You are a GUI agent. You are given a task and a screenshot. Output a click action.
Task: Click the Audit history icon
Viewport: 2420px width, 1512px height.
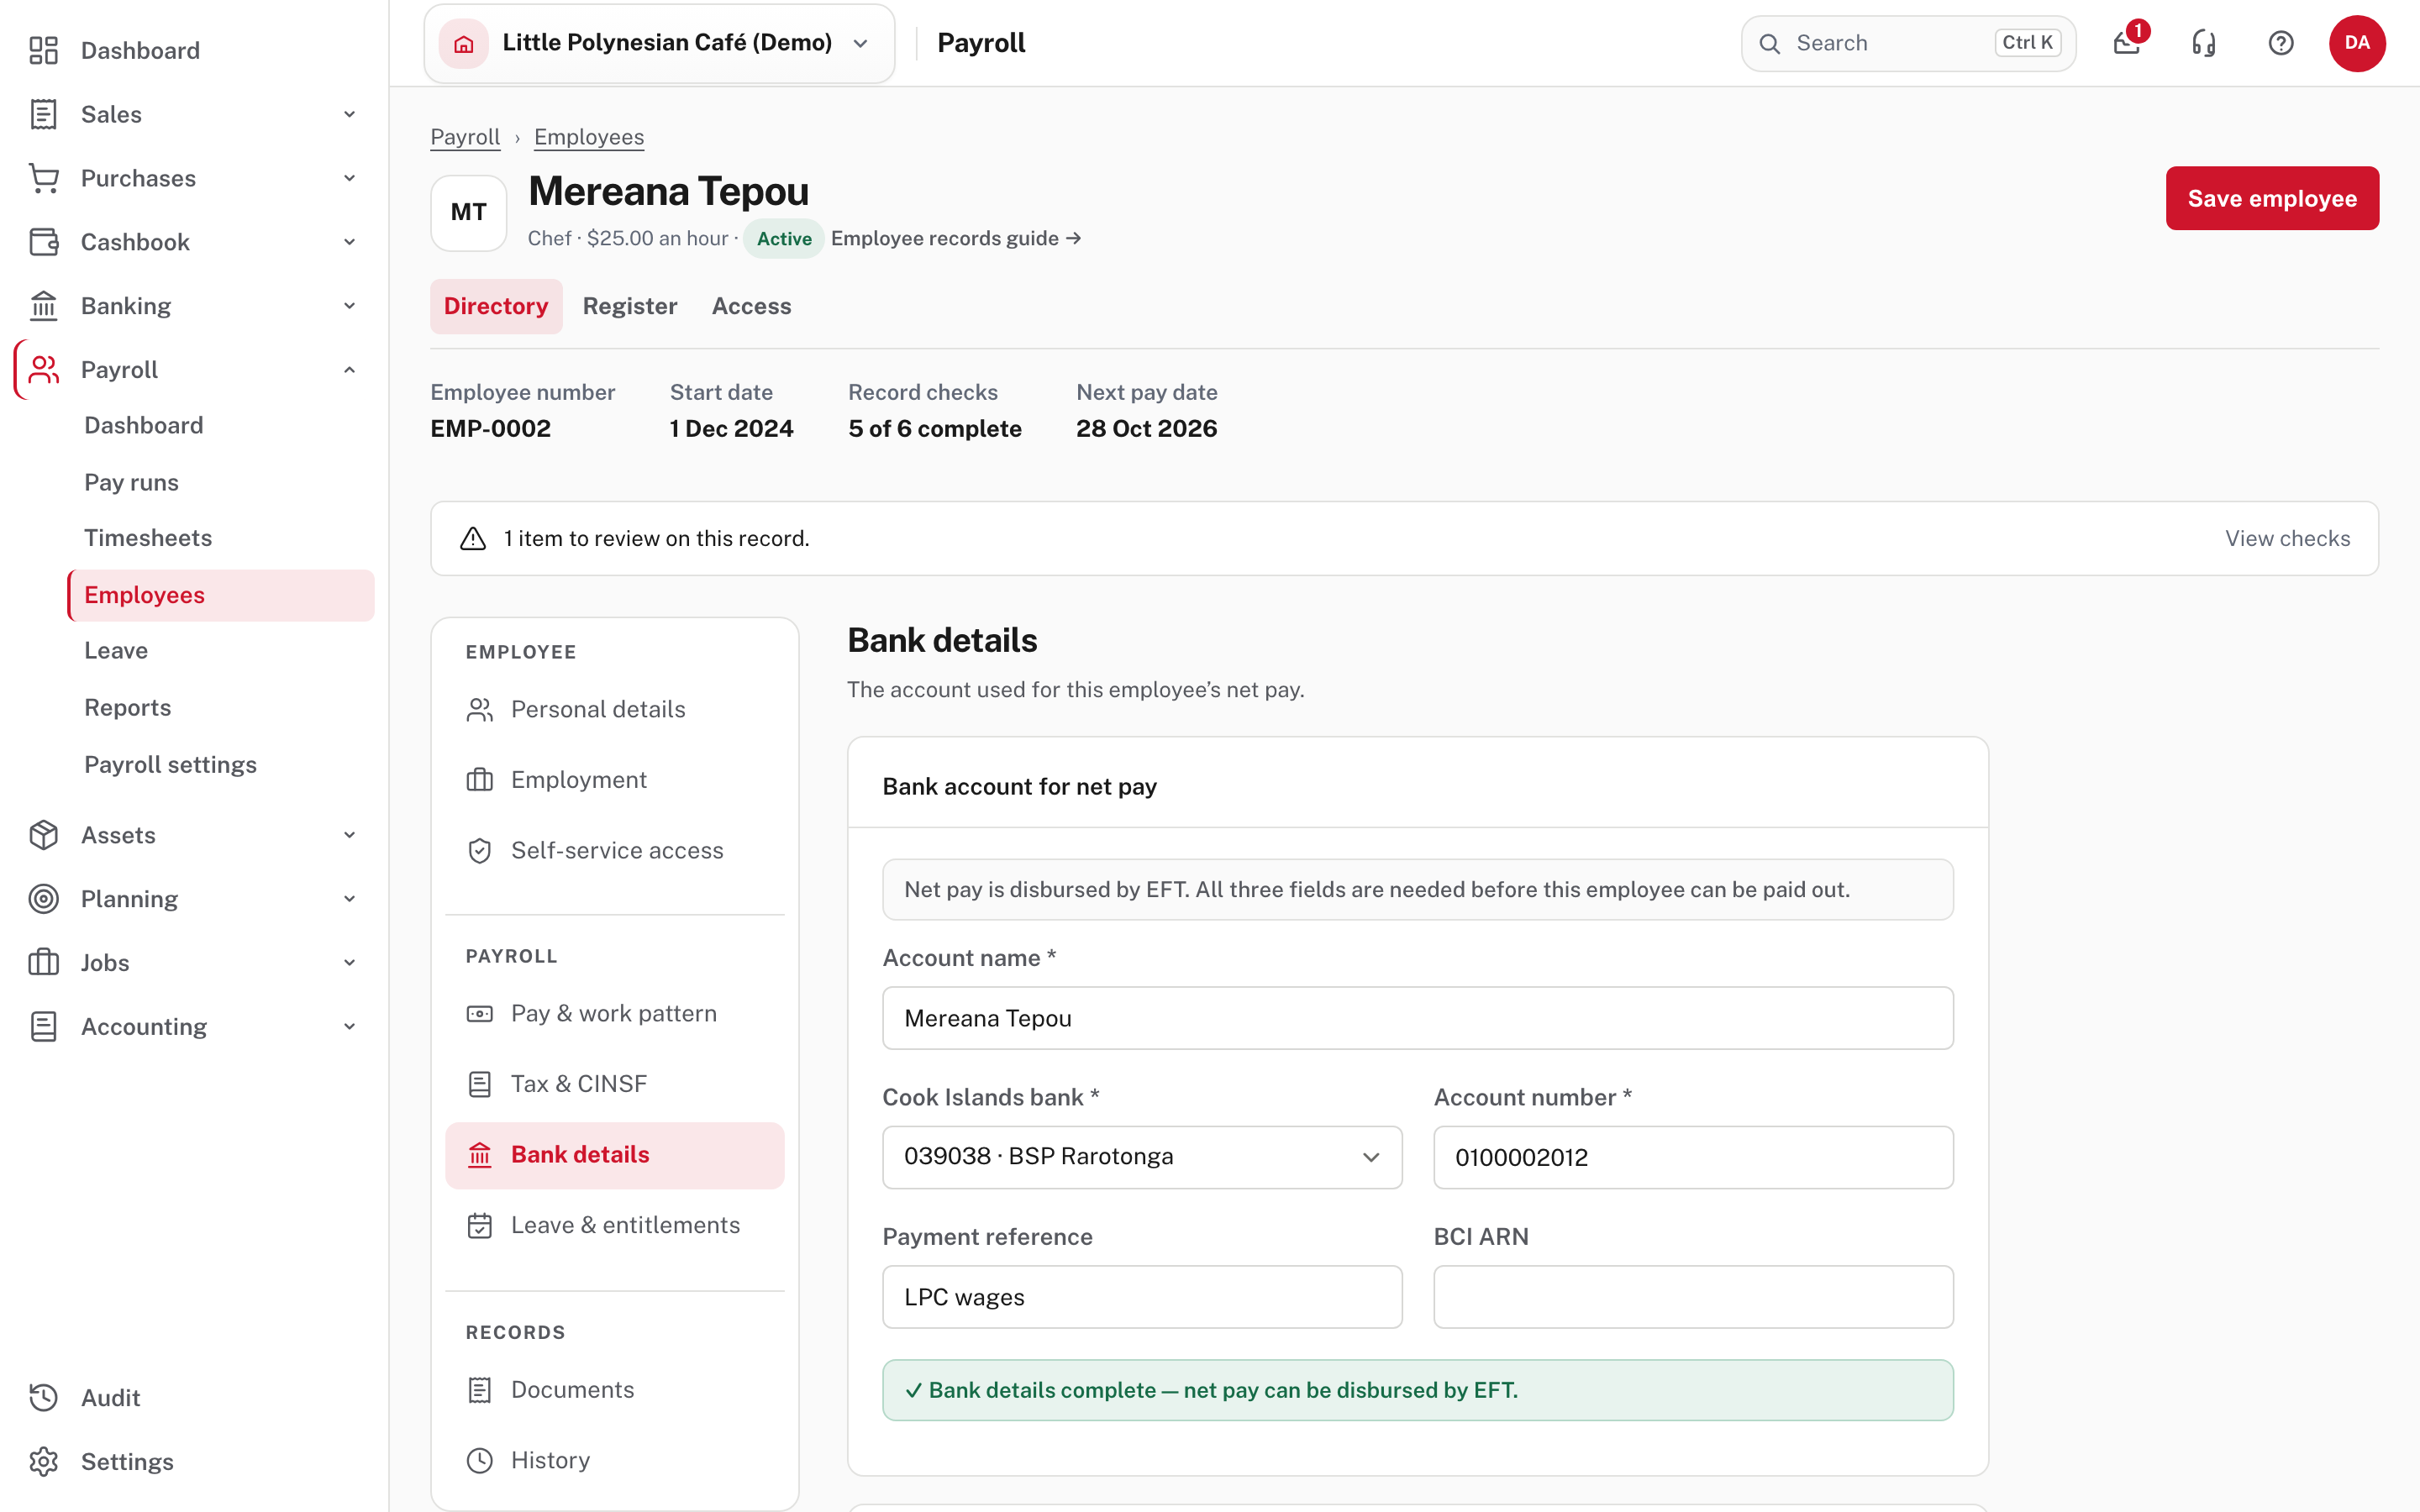pos(43,1397)
